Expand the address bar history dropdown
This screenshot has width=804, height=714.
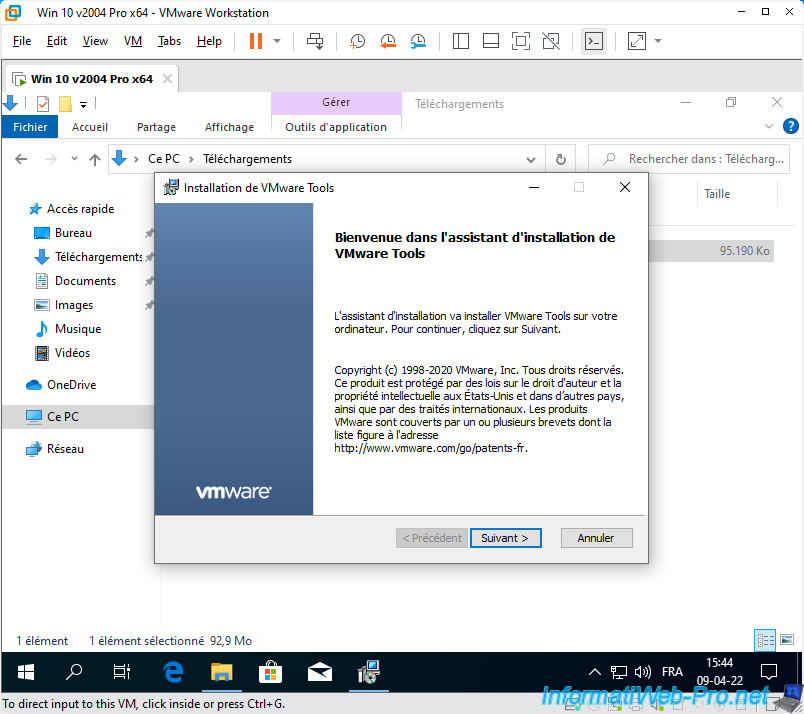(531, 160)
